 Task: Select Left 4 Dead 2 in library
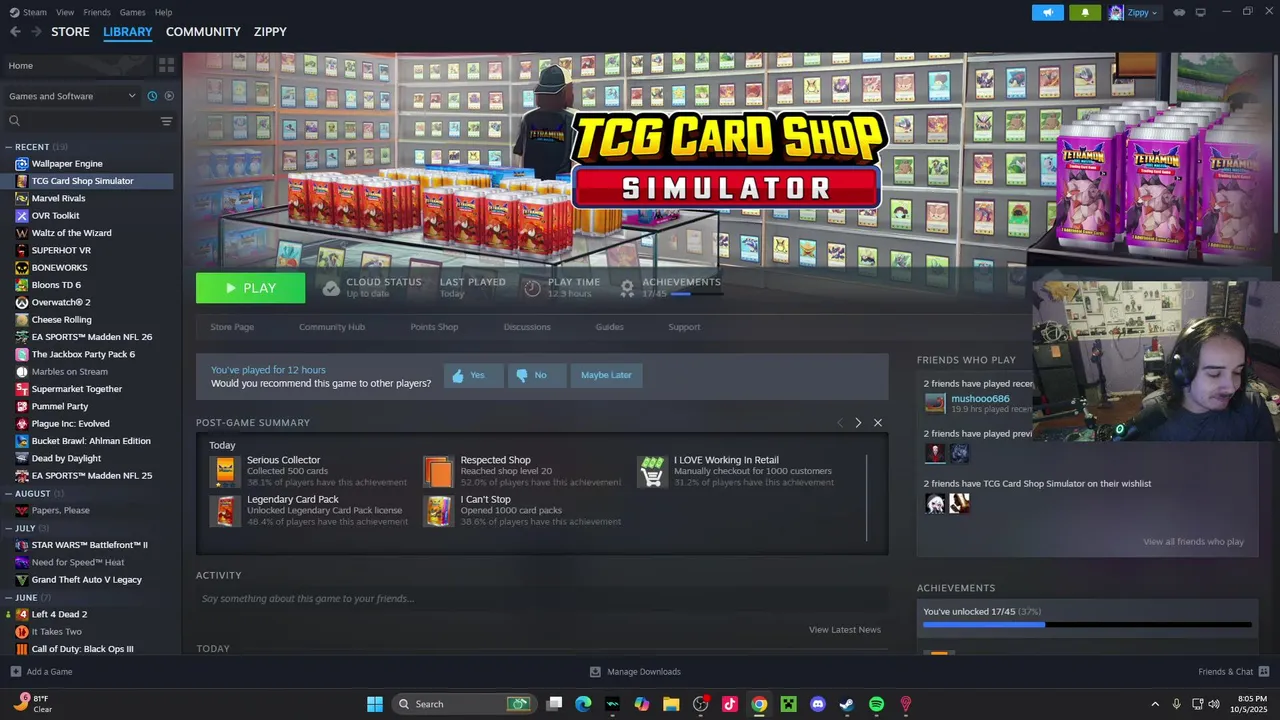(x=59, y=614)
